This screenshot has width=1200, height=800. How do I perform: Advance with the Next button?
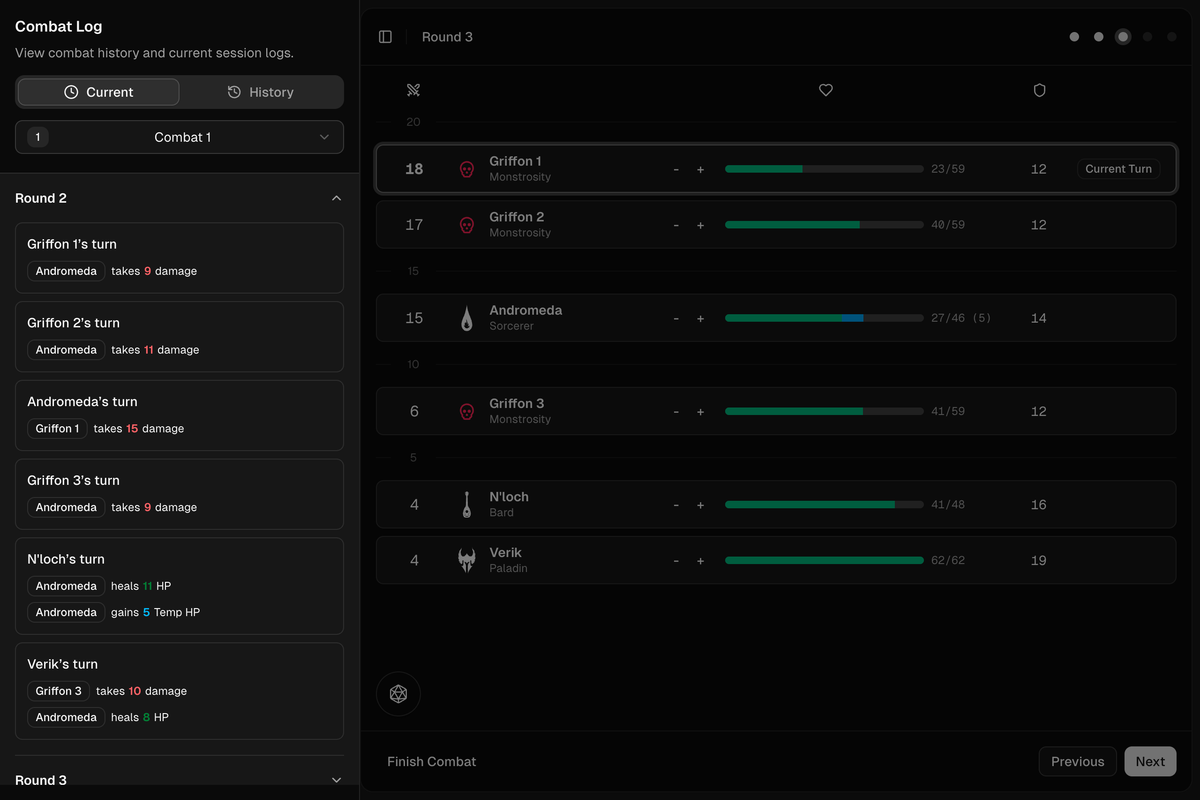[x=1150, y=761]
